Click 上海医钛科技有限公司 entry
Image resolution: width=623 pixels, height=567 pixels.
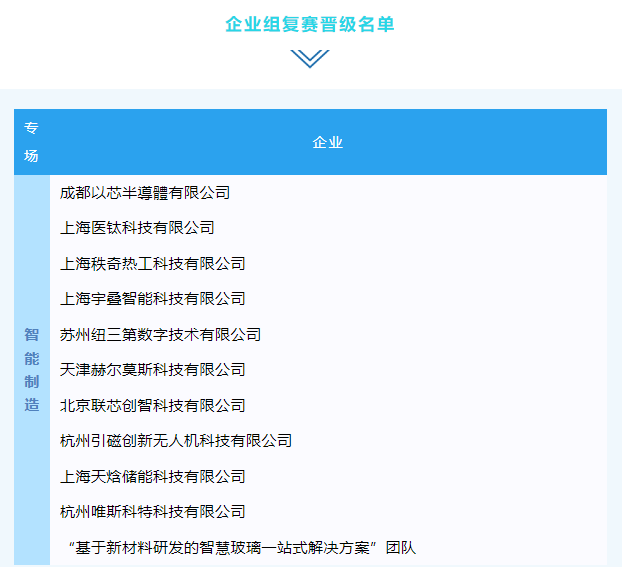137,228
